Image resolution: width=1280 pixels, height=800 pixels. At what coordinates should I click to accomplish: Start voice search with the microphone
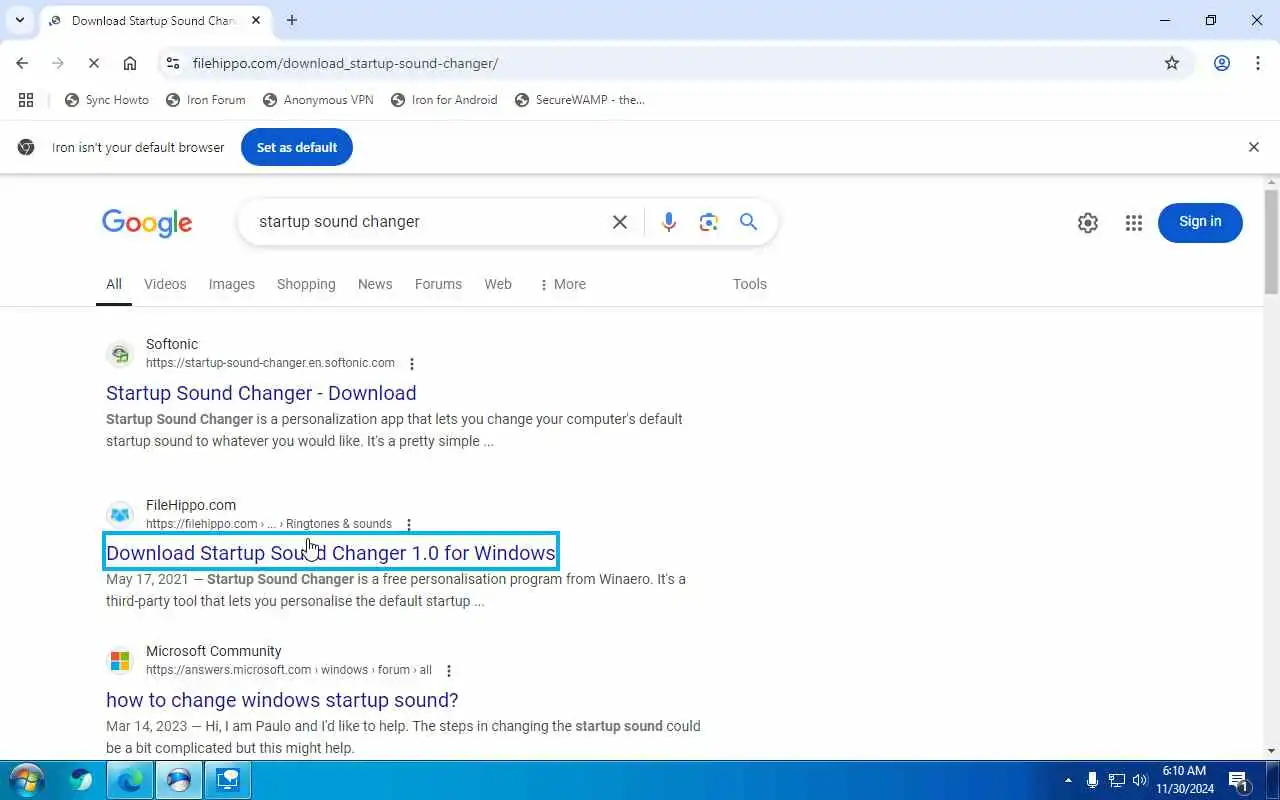669,222
